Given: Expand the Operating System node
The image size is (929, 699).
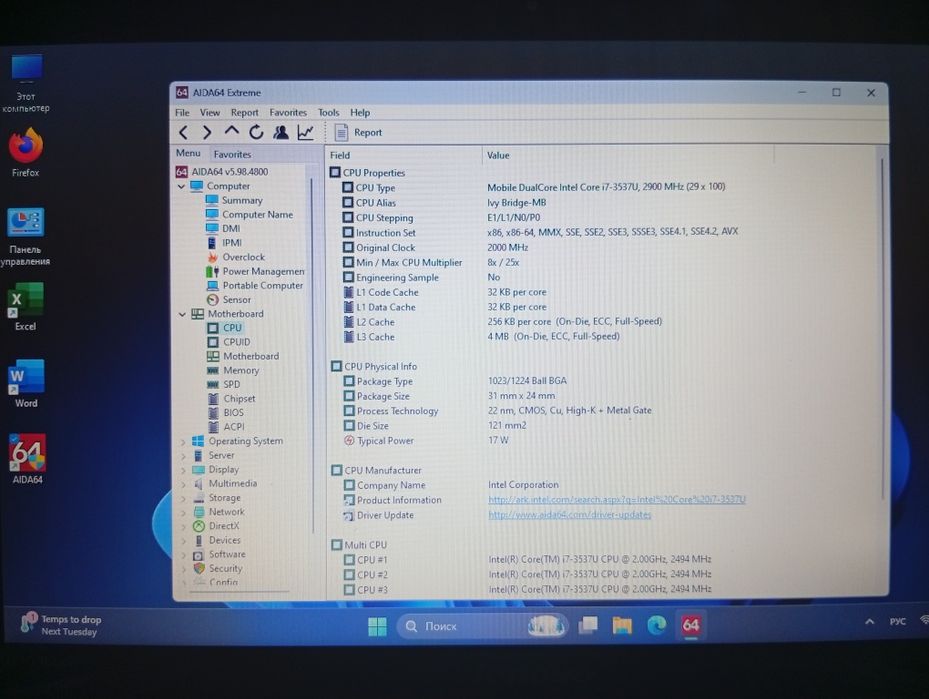Looking at the screenshot, I should (183, 443).
